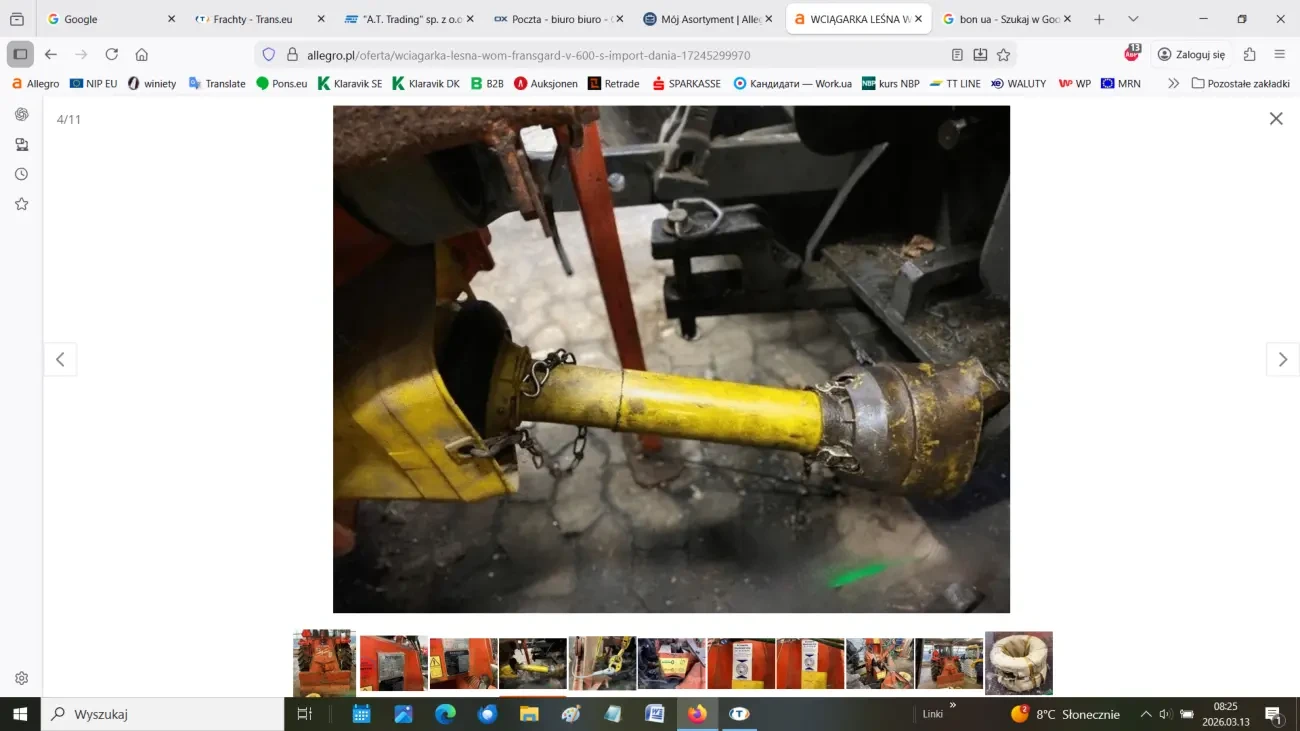This screenshot has width=1300, height=731.
Task: Switch to the Frachty - Trans.eu tab
Action: click(x=255, y=19)
